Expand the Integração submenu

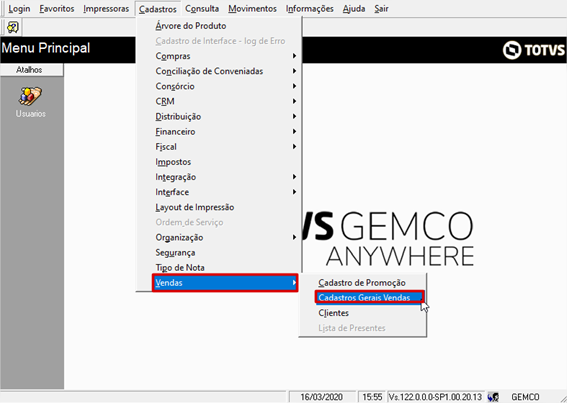pyautogui.click(x=218, y=177)
